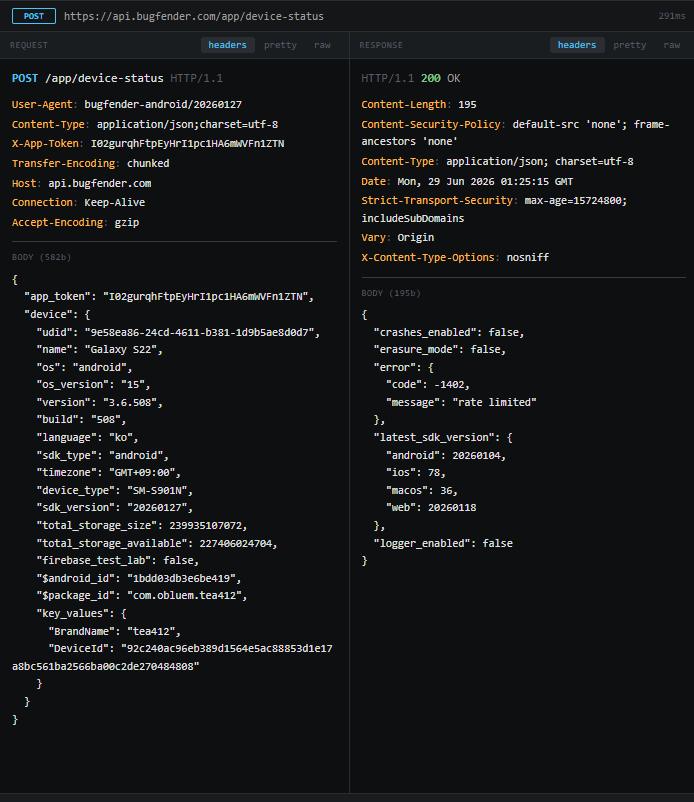The height and width of the screenshot is (802, 694).
Task: Switch response view to pretty
Action: 630,45
